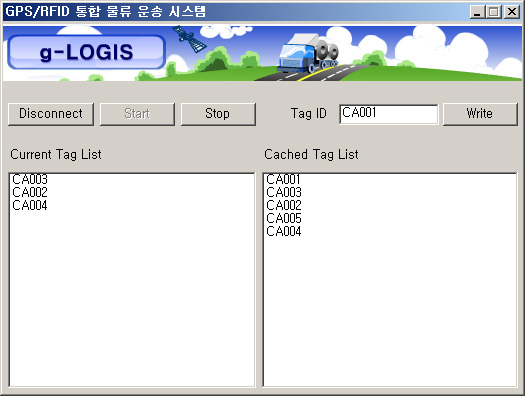Image resolution: width=525 pixels, height=396 pixels.
Task: Click the Current Tag List label
Action: tap(56, 155)
